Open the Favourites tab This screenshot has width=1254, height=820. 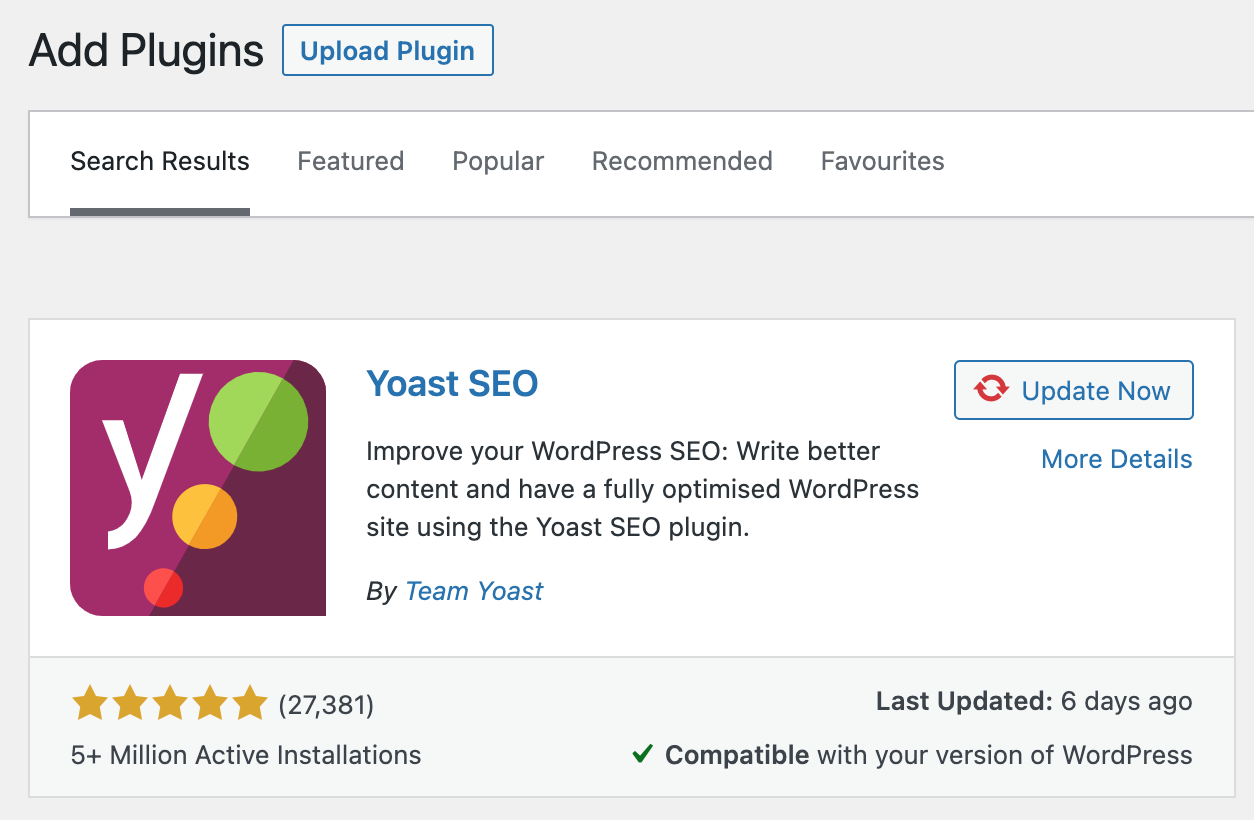point(882,162)
